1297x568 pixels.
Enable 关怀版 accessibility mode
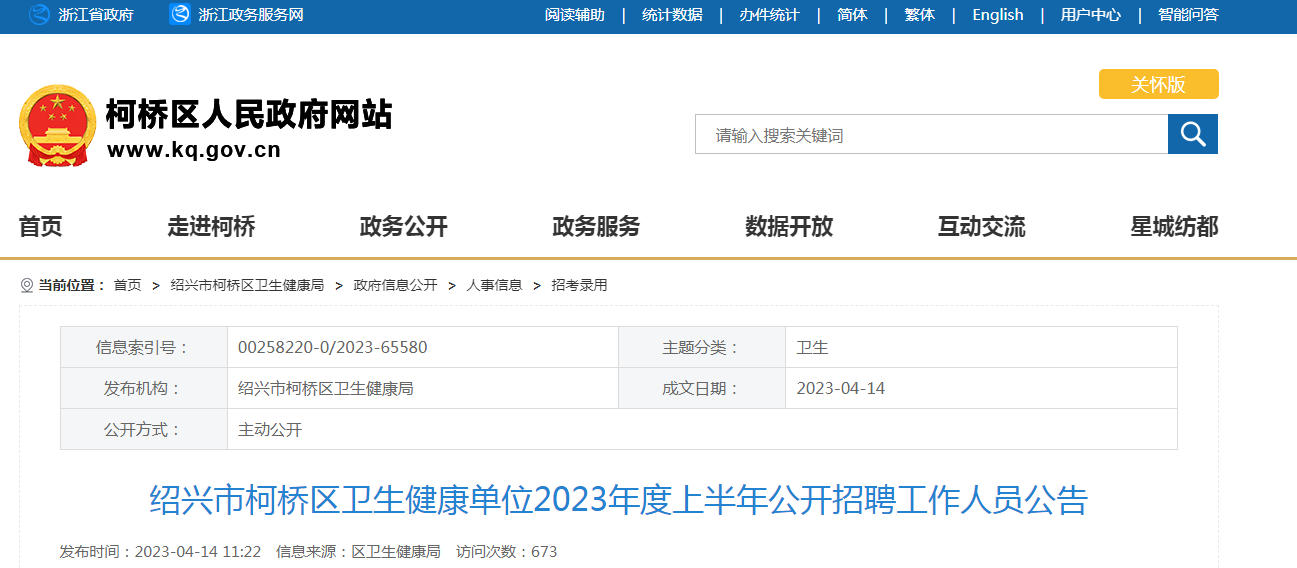click(x=1158, y=85)
